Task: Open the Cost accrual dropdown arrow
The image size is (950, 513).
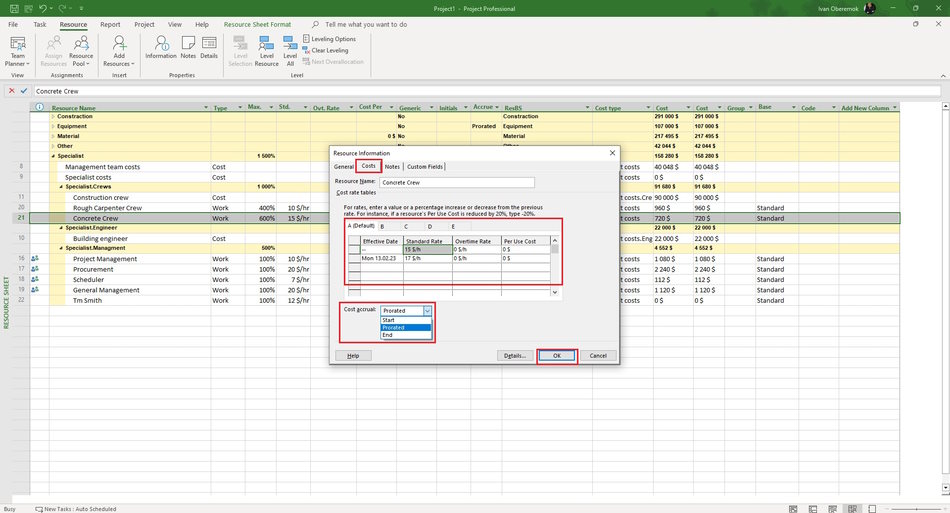Action: pyautogui.click(x=427, y=311)
